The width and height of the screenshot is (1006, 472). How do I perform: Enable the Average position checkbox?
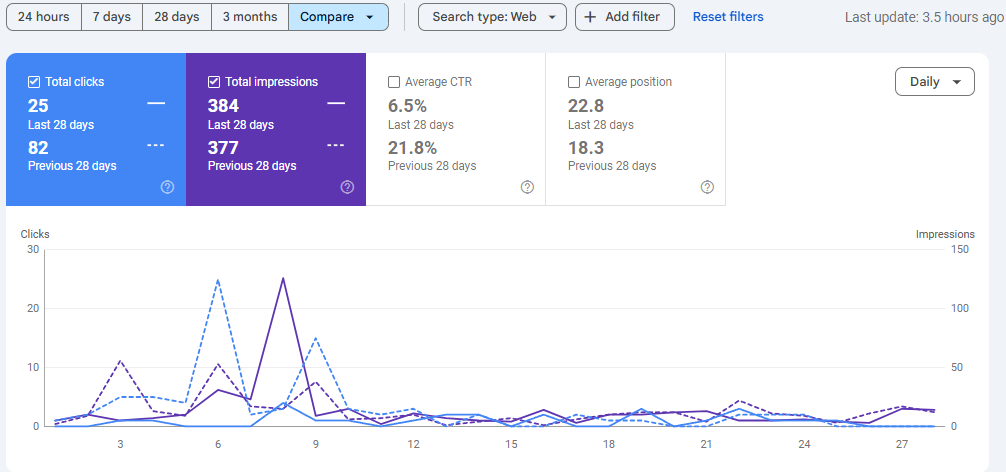pyautogui.click(x=574, y=82)
